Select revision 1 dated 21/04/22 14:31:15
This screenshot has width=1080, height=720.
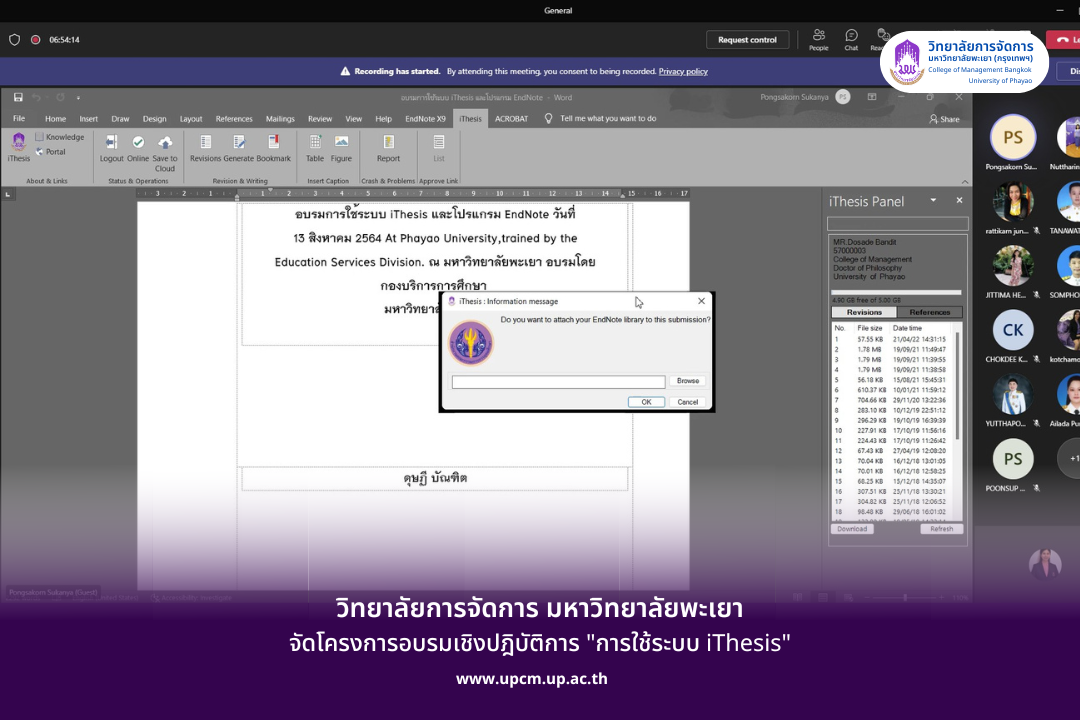(893, 339)
